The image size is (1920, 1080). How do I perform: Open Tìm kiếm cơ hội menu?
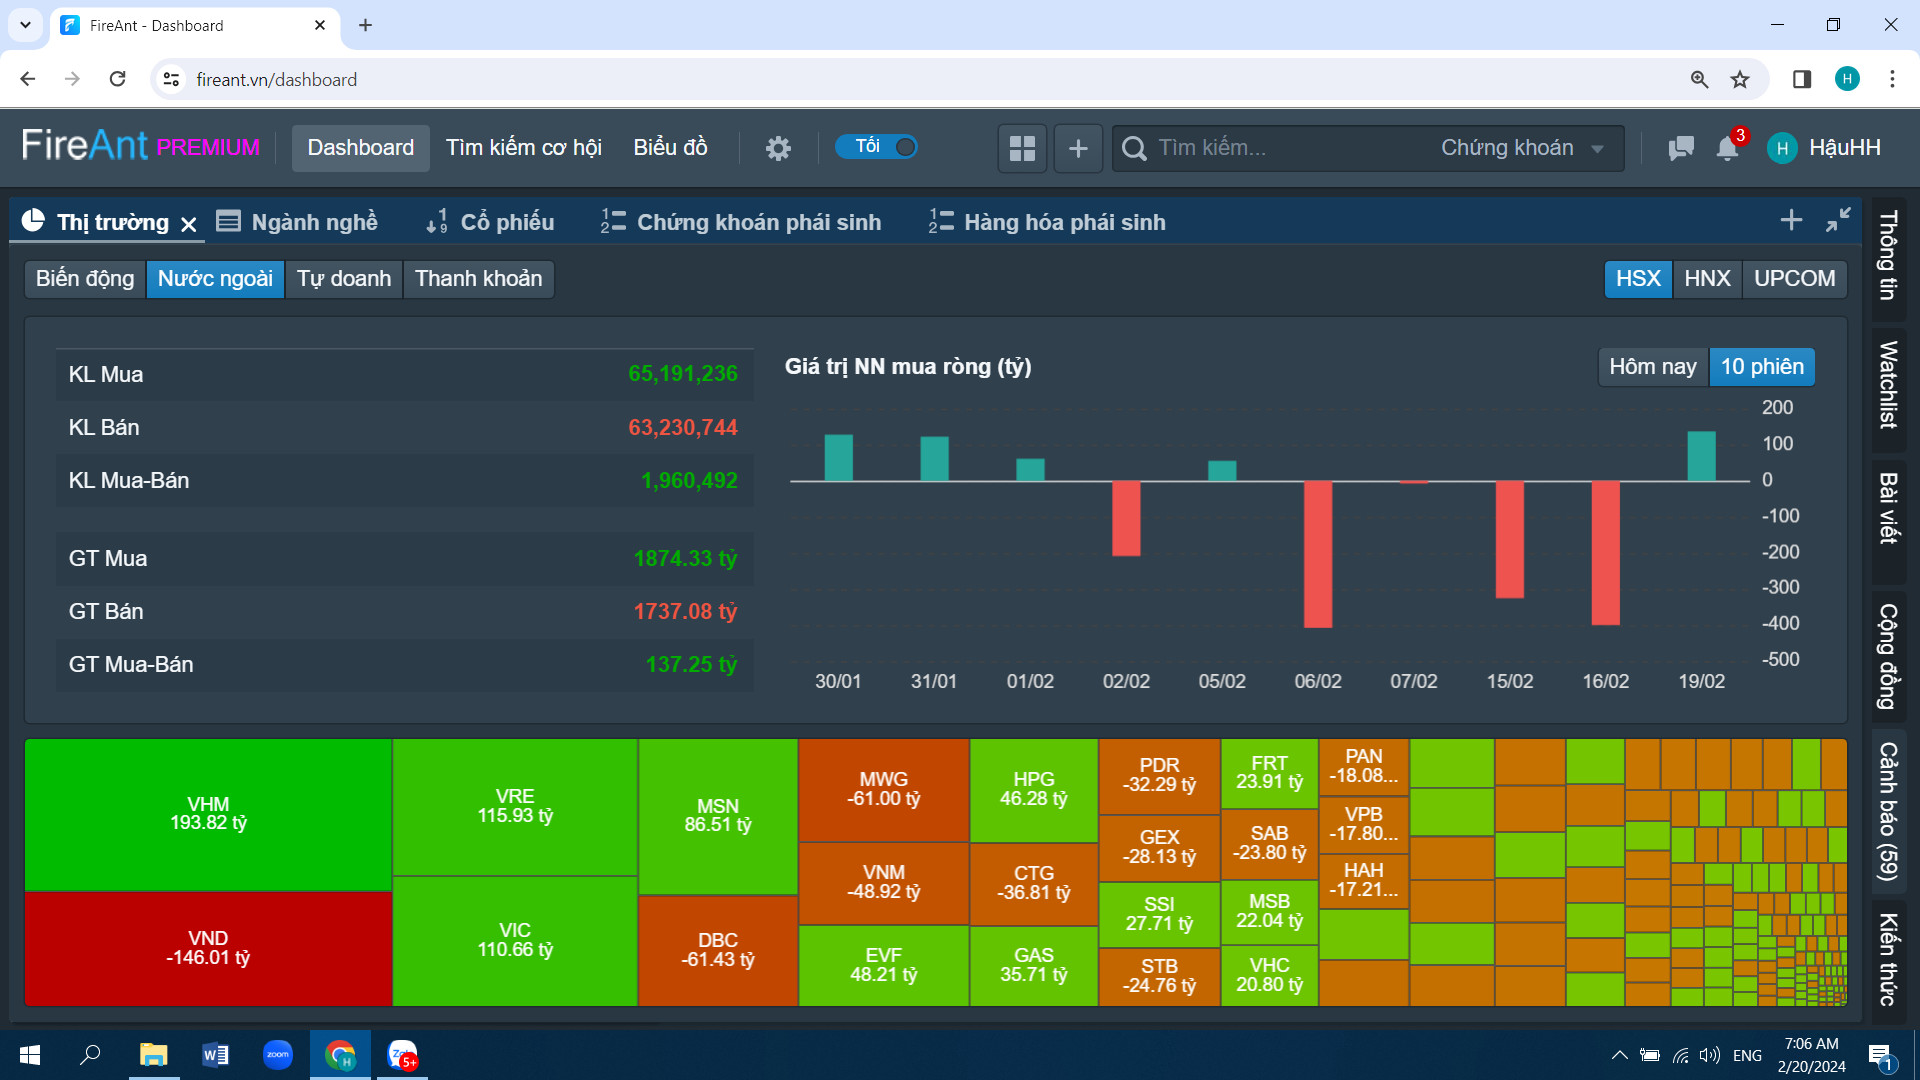pos(523,148)
